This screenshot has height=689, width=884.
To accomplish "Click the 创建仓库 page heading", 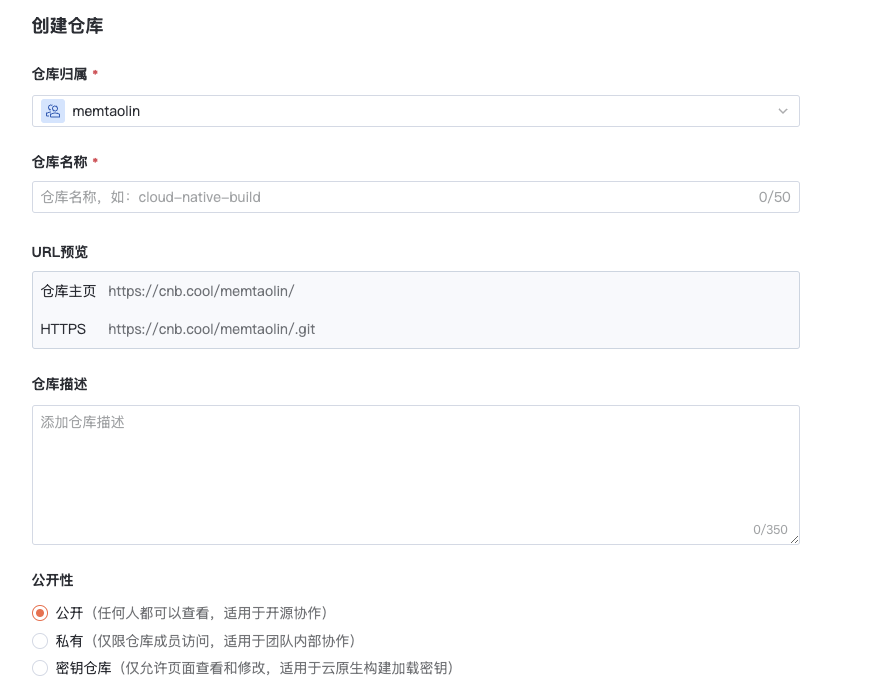I will 67,26.
